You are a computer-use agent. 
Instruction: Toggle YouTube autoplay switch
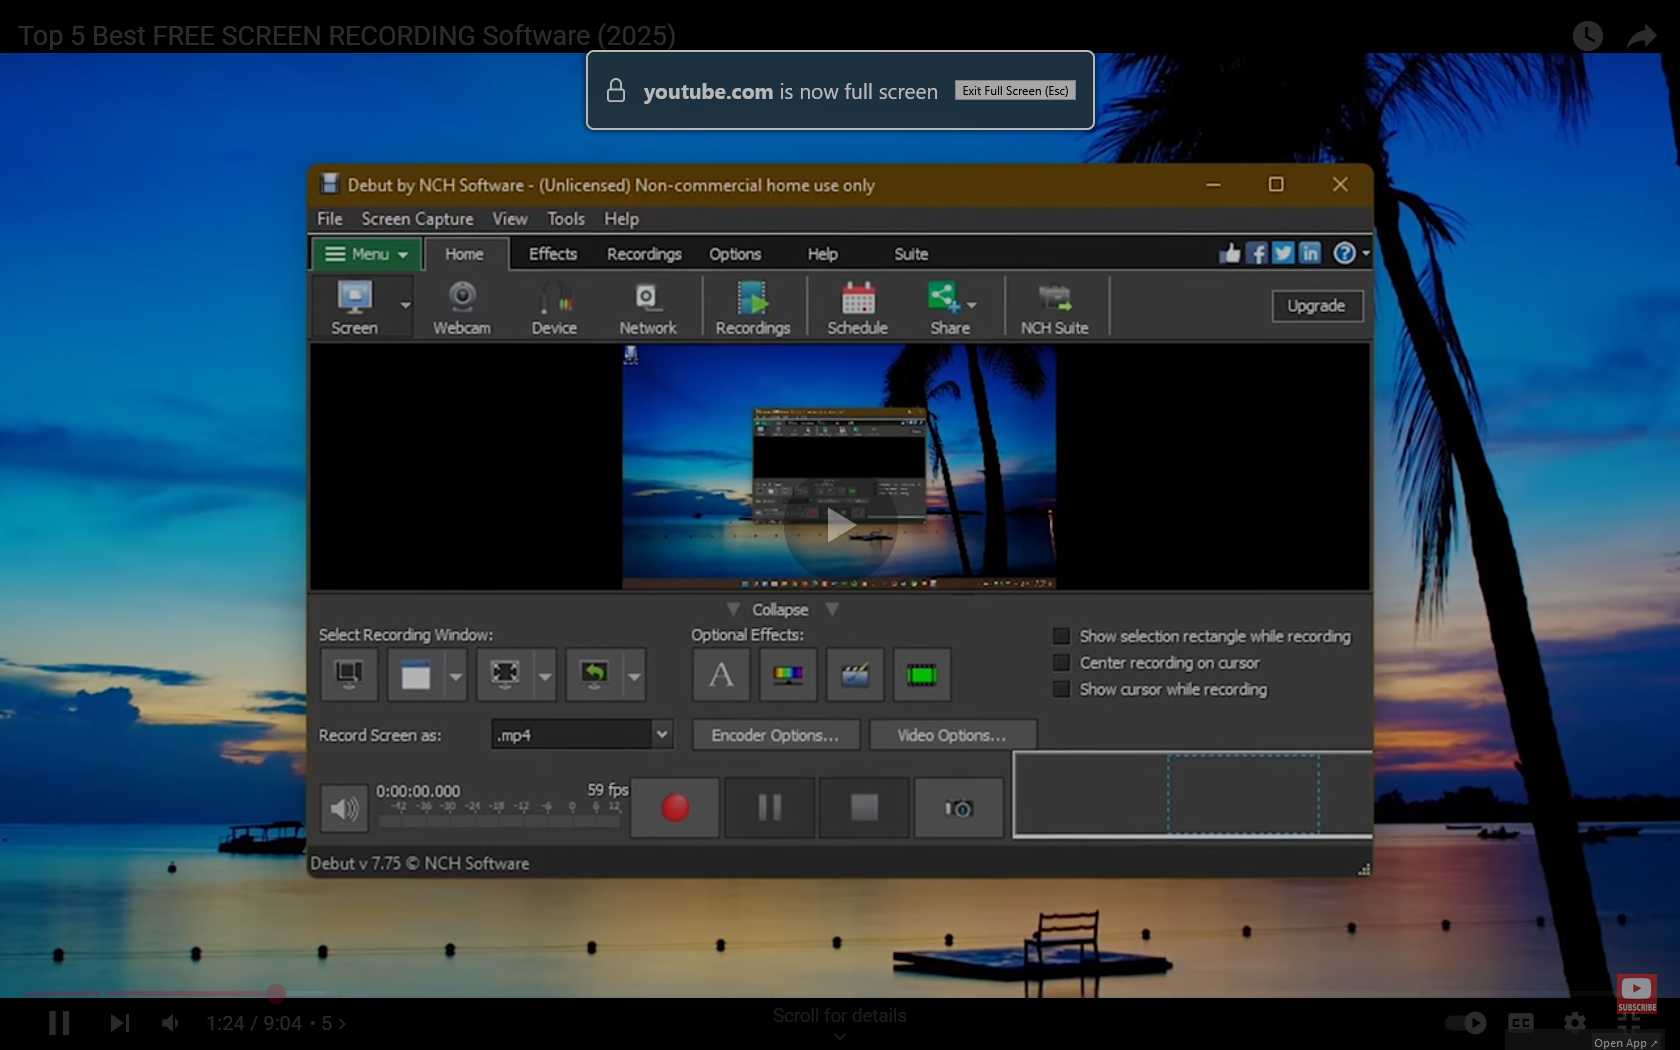tap(1465, 1022)
